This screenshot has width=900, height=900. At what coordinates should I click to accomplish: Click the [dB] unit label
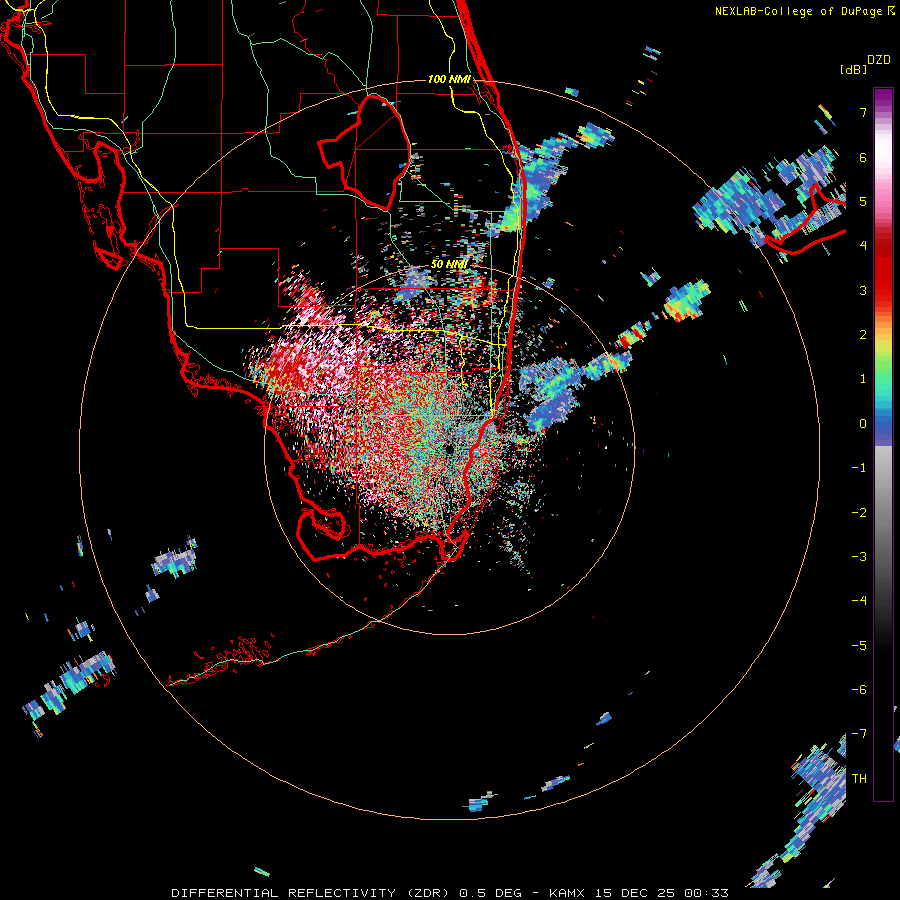pyautogui.click(x=853, y=69)
